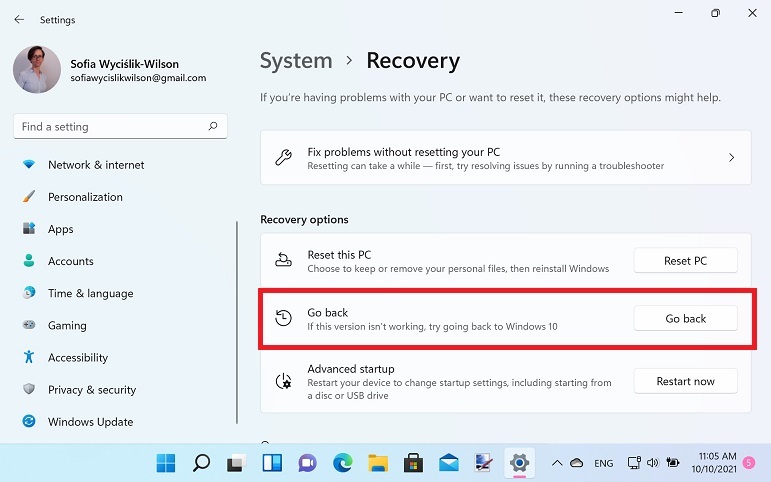The width and height of the screenshot is (771, 482).
Task: Open the clock showing 11:05 AM
Action: pyautogui.click(x=714, y=462)
